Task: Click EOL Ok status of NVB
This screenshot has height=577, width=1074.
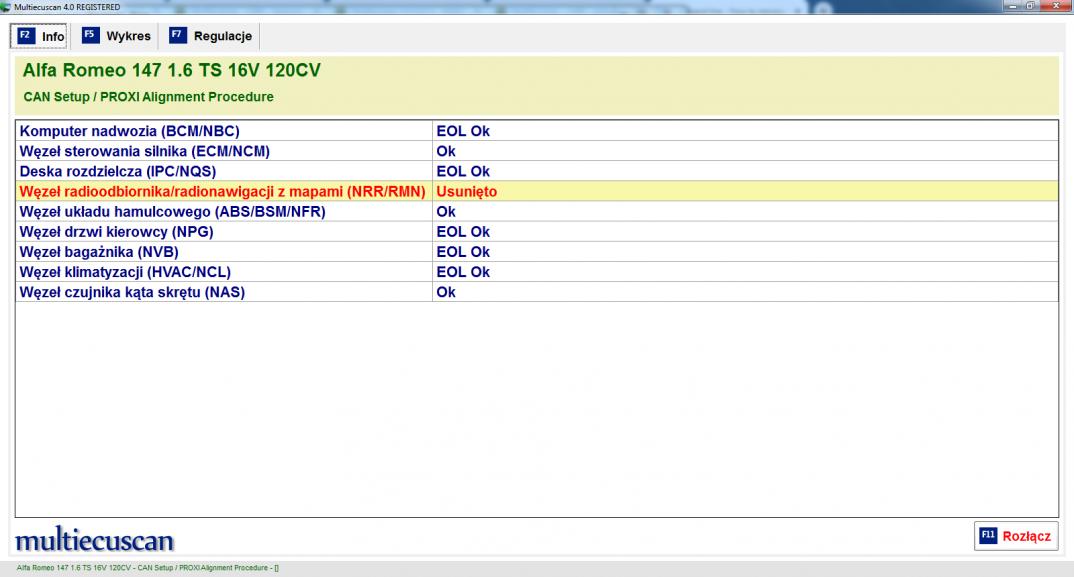Action: (x=463, y=251)
